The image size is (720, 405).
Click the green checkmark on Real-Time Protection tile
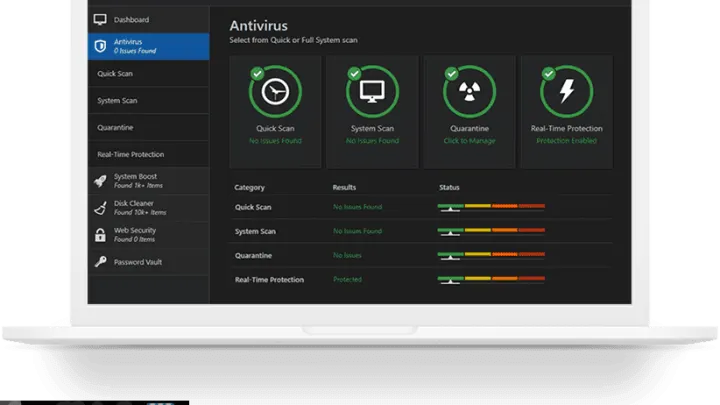coord(548,73)
